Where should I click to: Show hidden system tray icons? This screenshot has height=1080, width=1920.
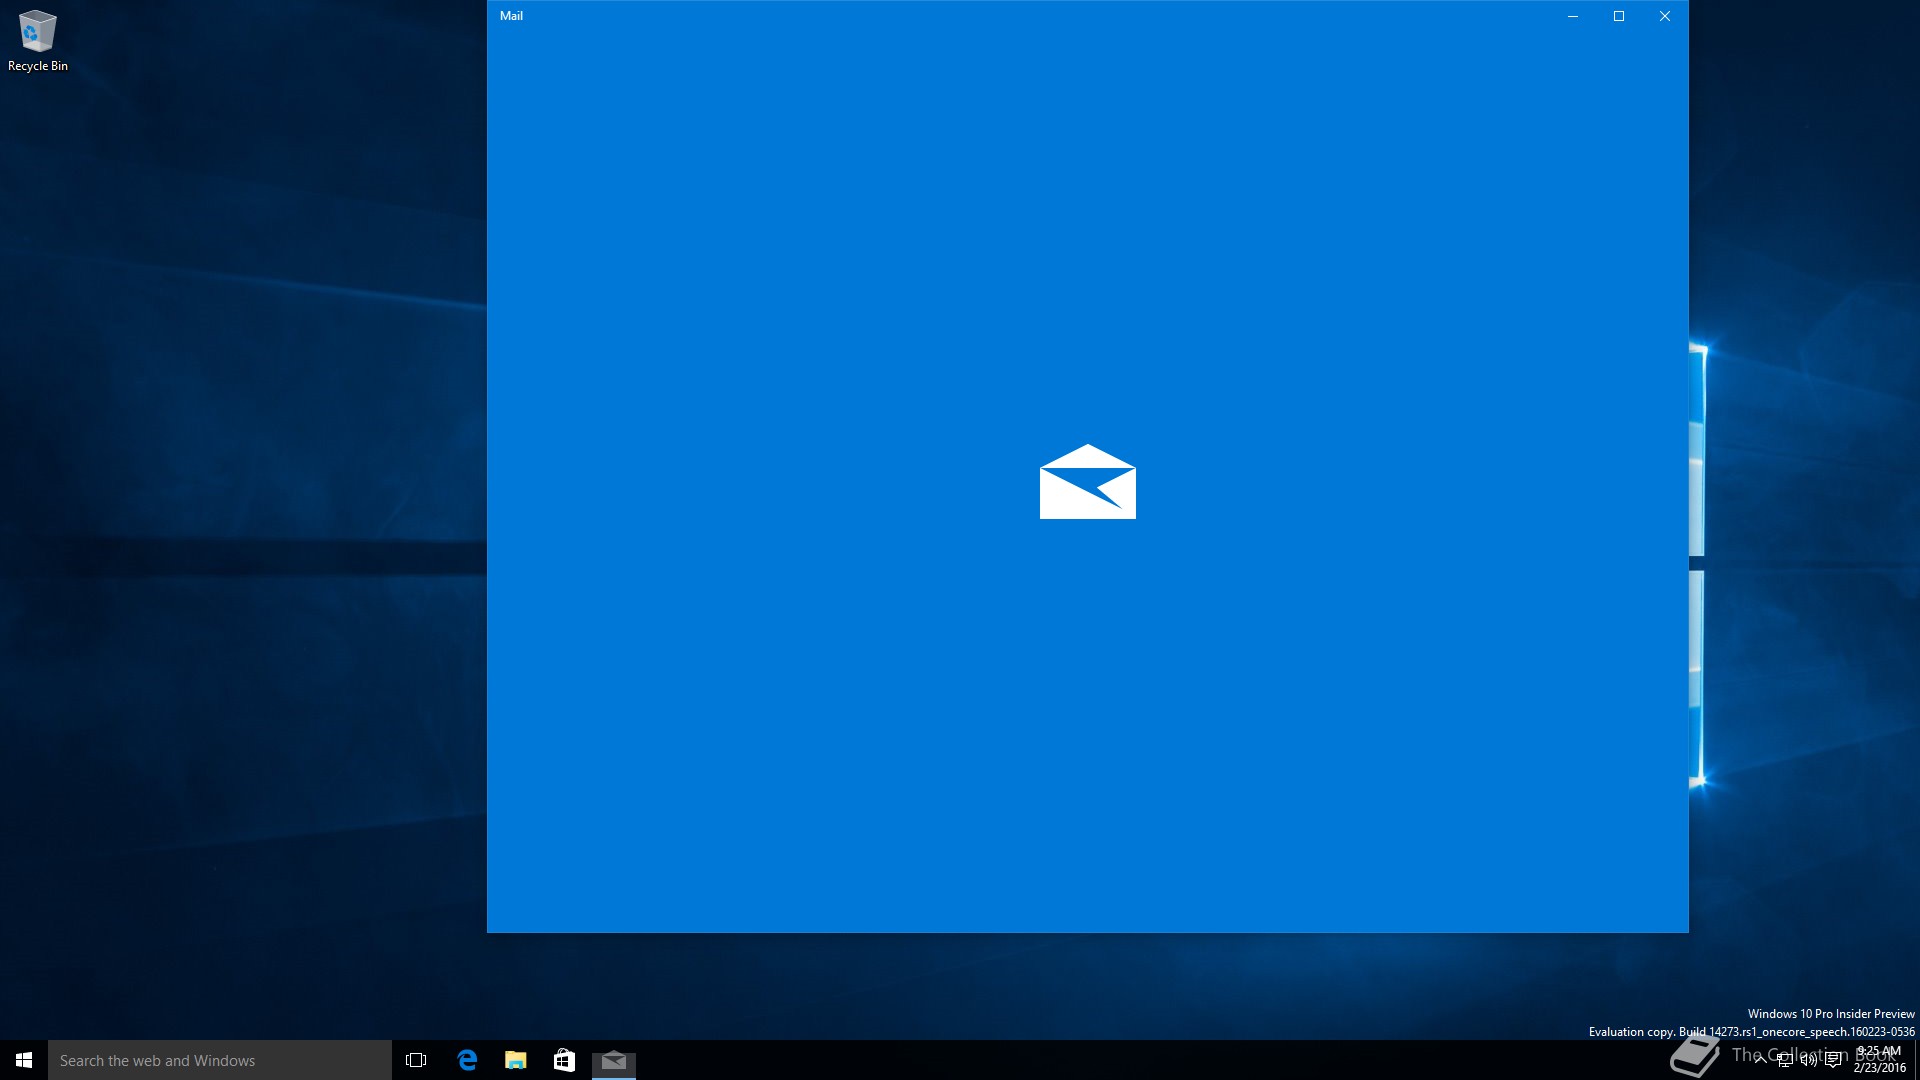1761,1060
